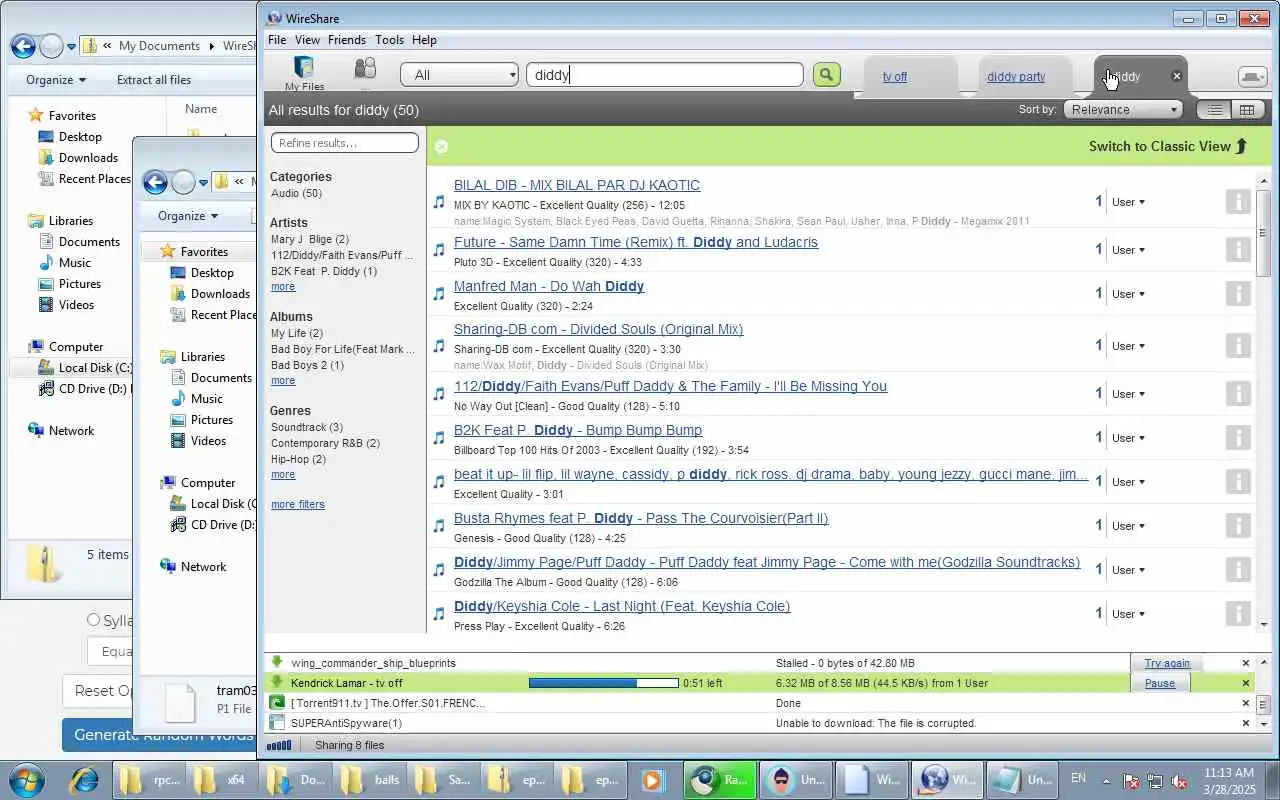The image size is (1280, 800).
Task: Select the Syllables radio button
Action: pos(93,620)
